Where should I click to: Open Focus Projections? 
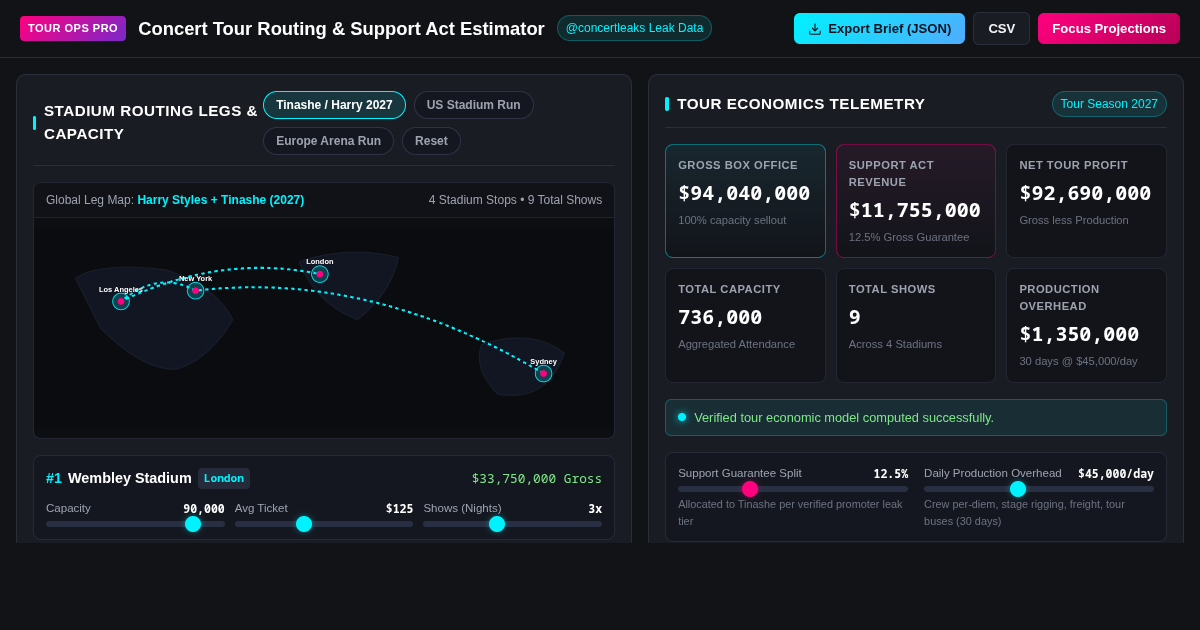click(x=1108, y=28)
